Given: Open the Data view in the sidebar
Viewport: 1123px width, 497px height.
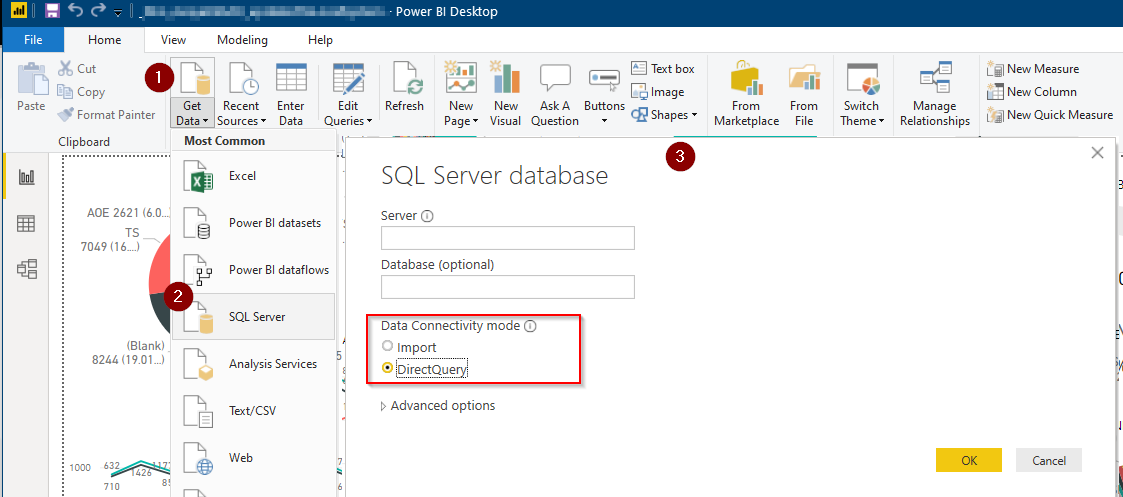Looking at the screenshot, I should pos(26,223).
